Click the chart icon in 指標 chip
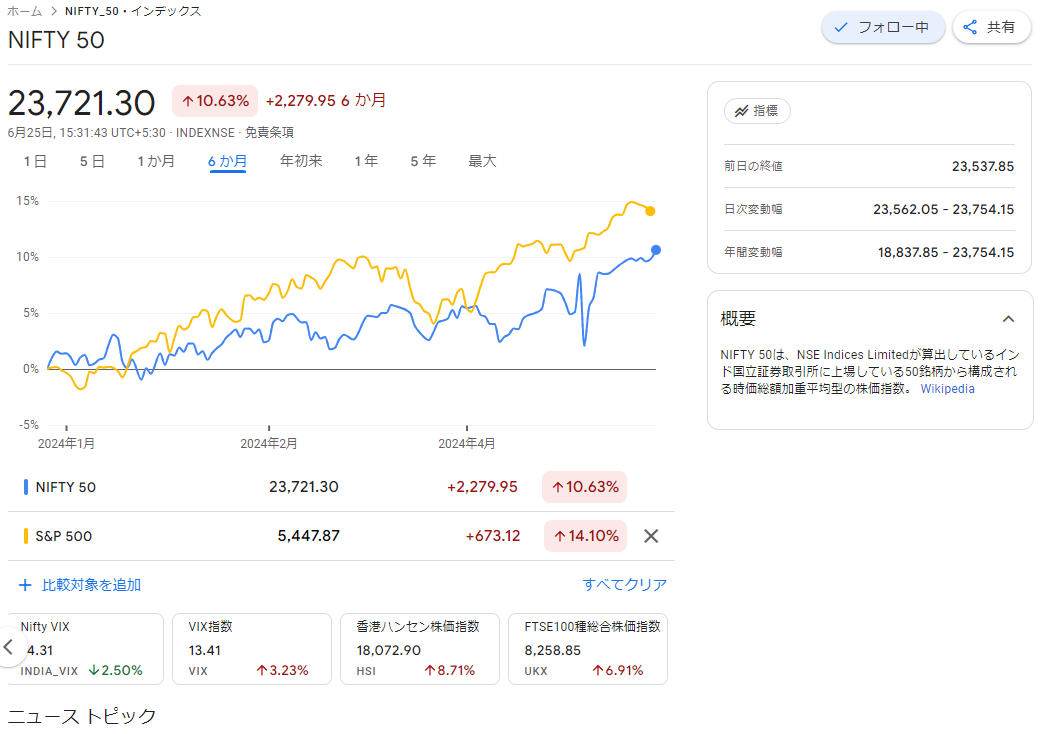 coord(741,111)
